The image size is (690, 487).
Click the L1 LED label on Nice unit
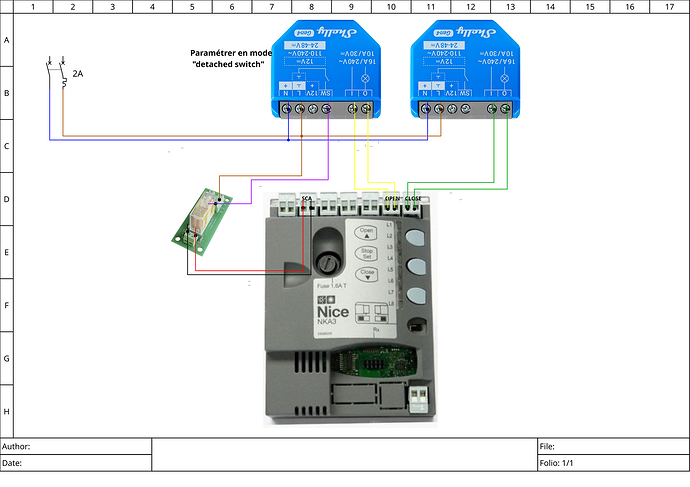tap(389, 225)
